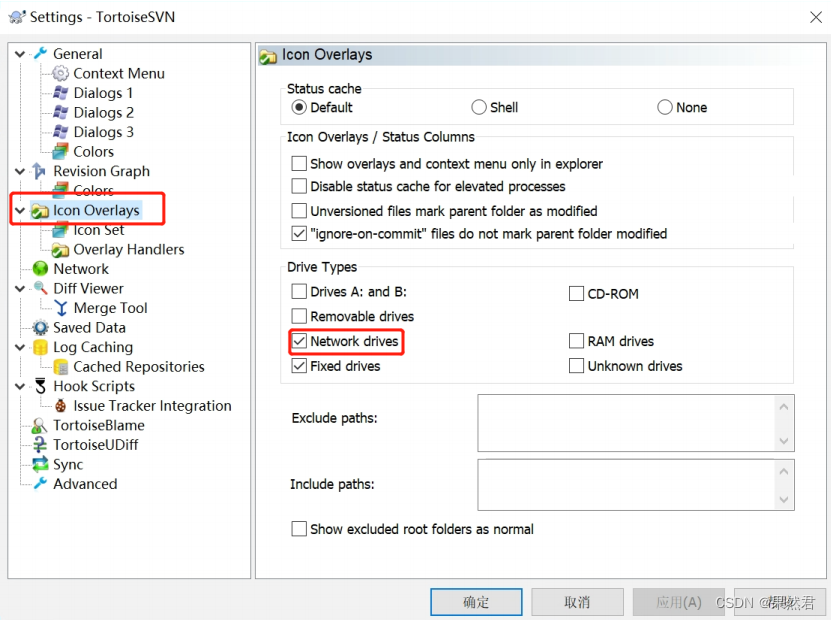Viewport: 831px width, 620px height.
Task: Collapse the Hook Scripts tree node
Action: point(20,386)
